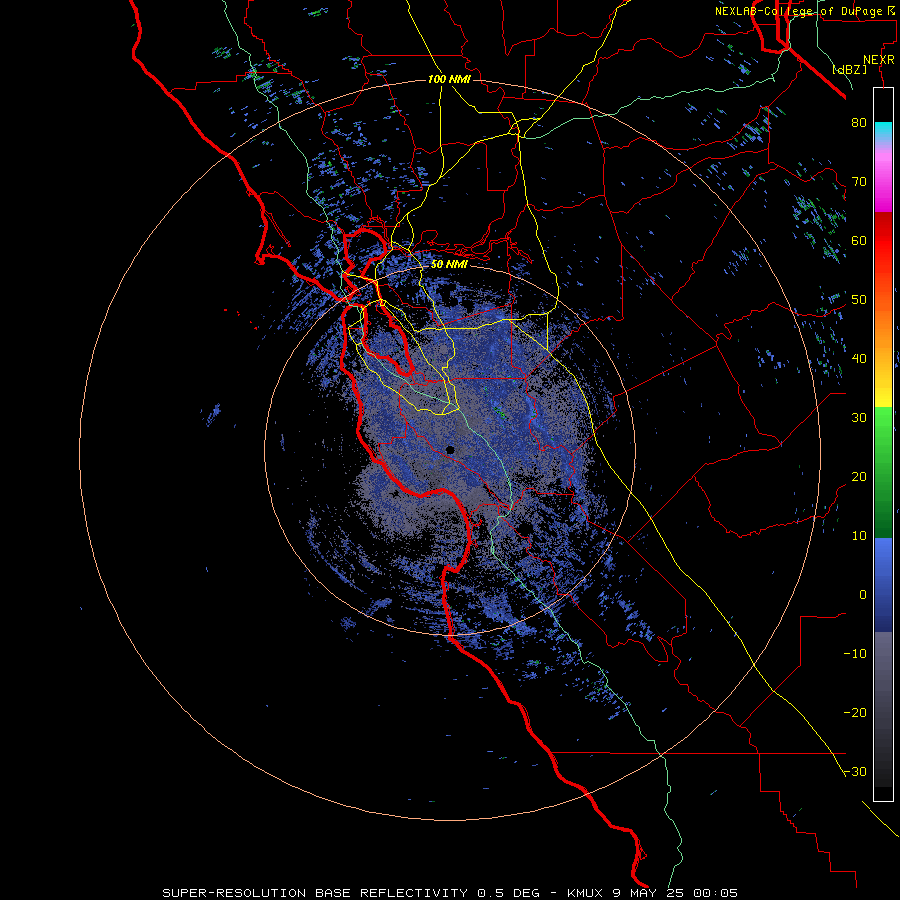
Task: Click the 20 tick label on the dBZ scale
Action: click(x=859, y=477)
